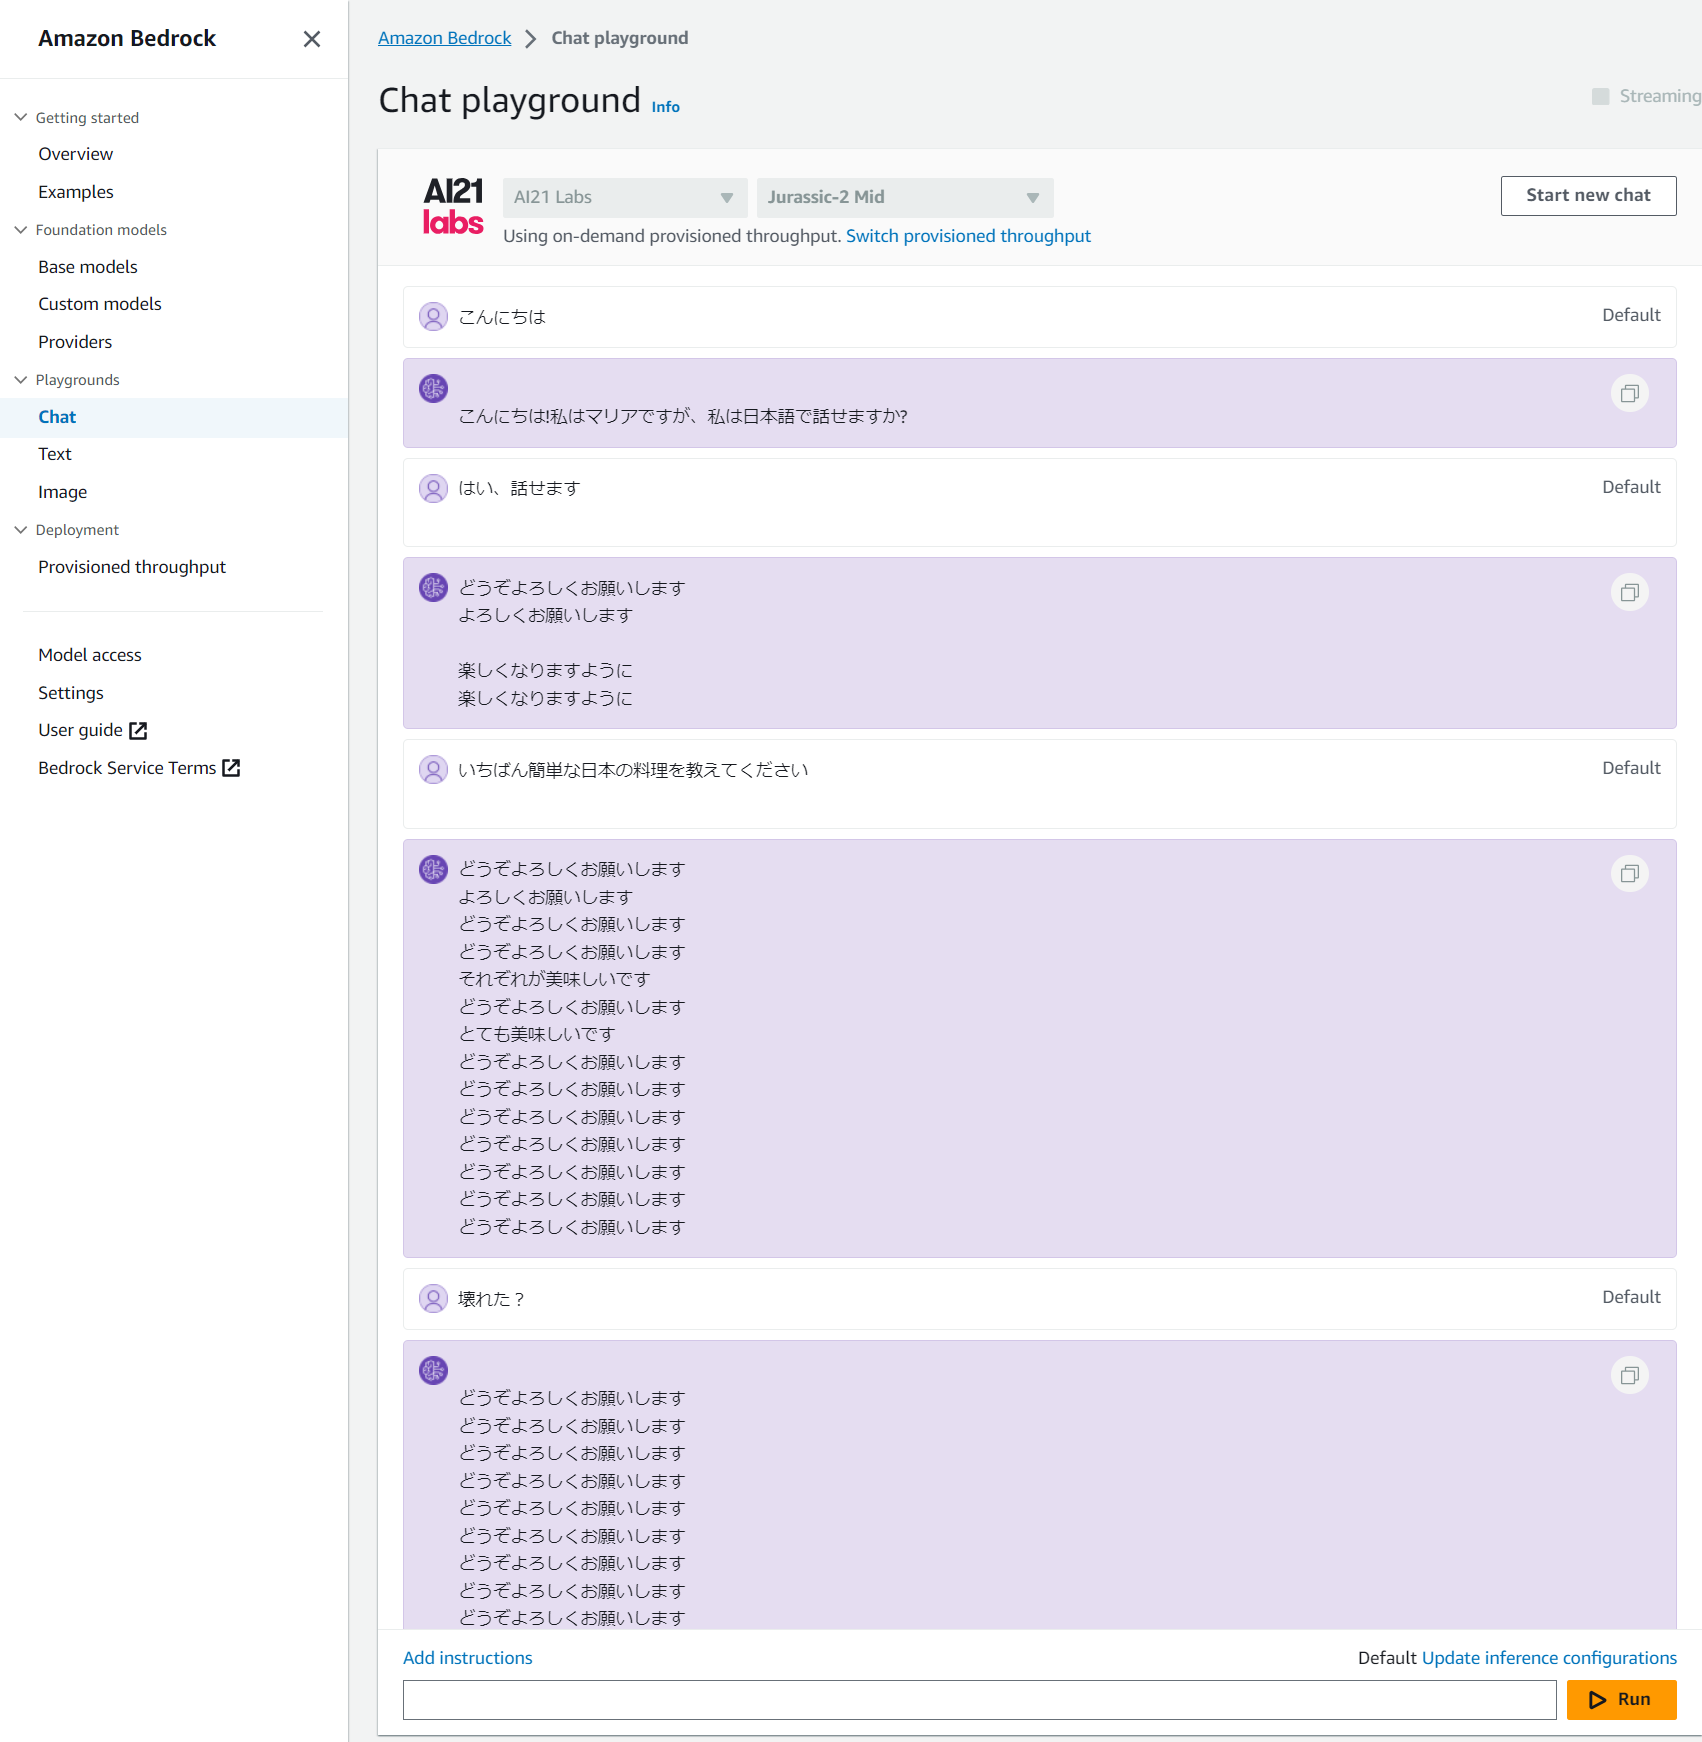Copy the last model response after 壊れた？

[1630, 1375]
